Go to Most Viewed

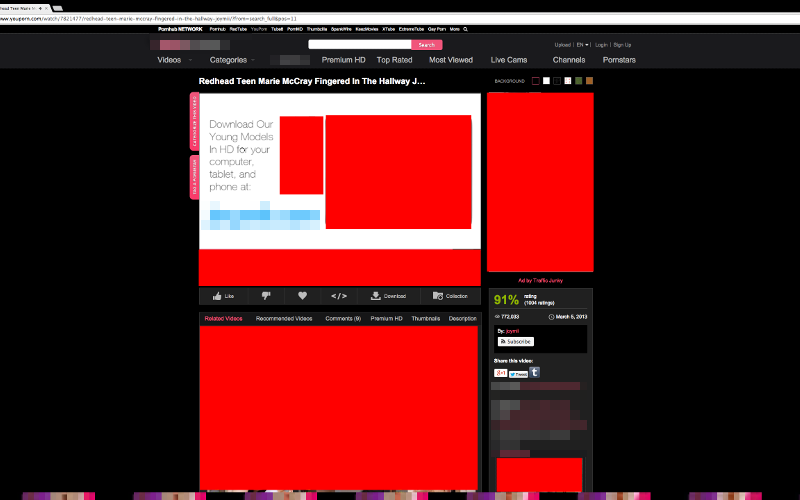[x=451, y=60]
